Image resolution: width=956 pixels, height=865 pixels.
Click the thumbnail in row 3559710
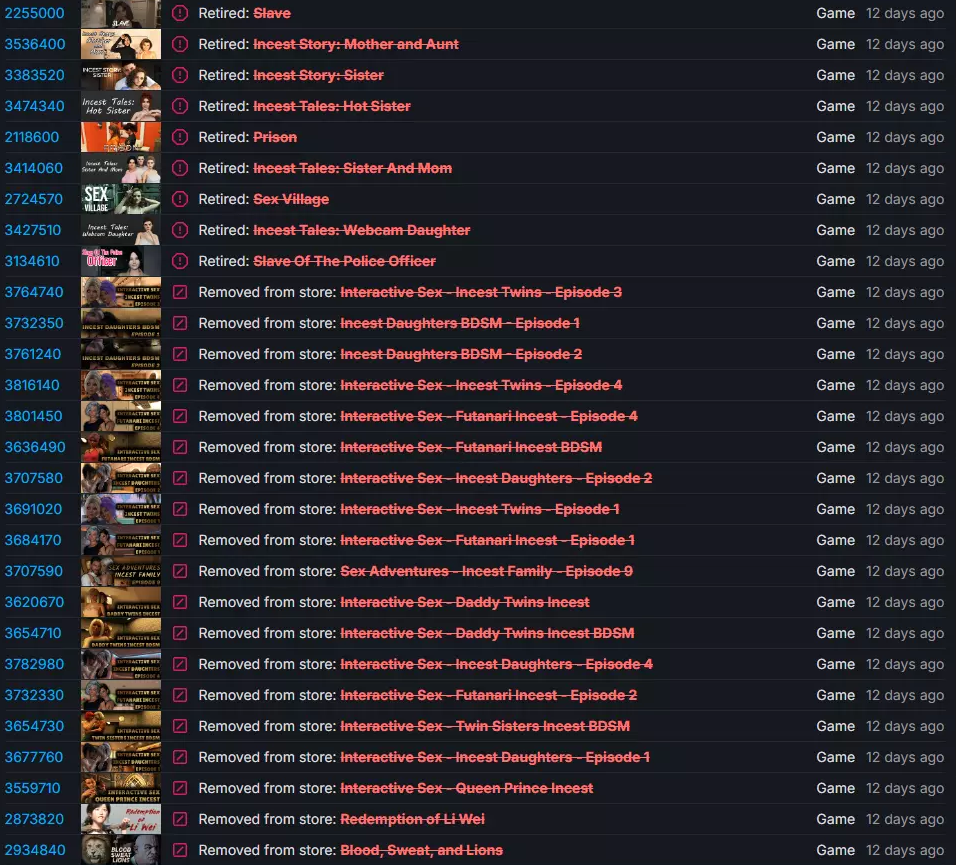[121, 788]
